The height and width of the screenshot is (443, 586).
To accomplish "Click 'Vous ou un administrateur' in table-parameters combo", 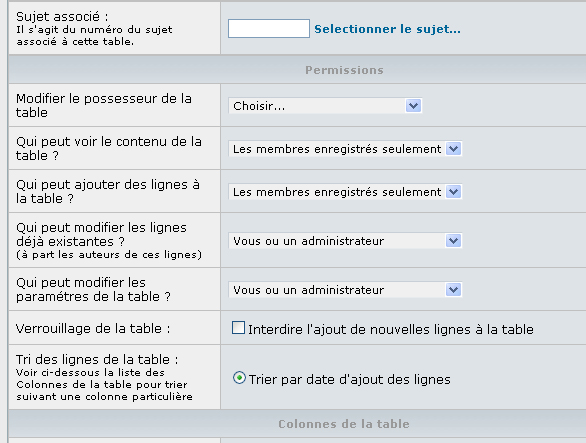I will (308, 290).
